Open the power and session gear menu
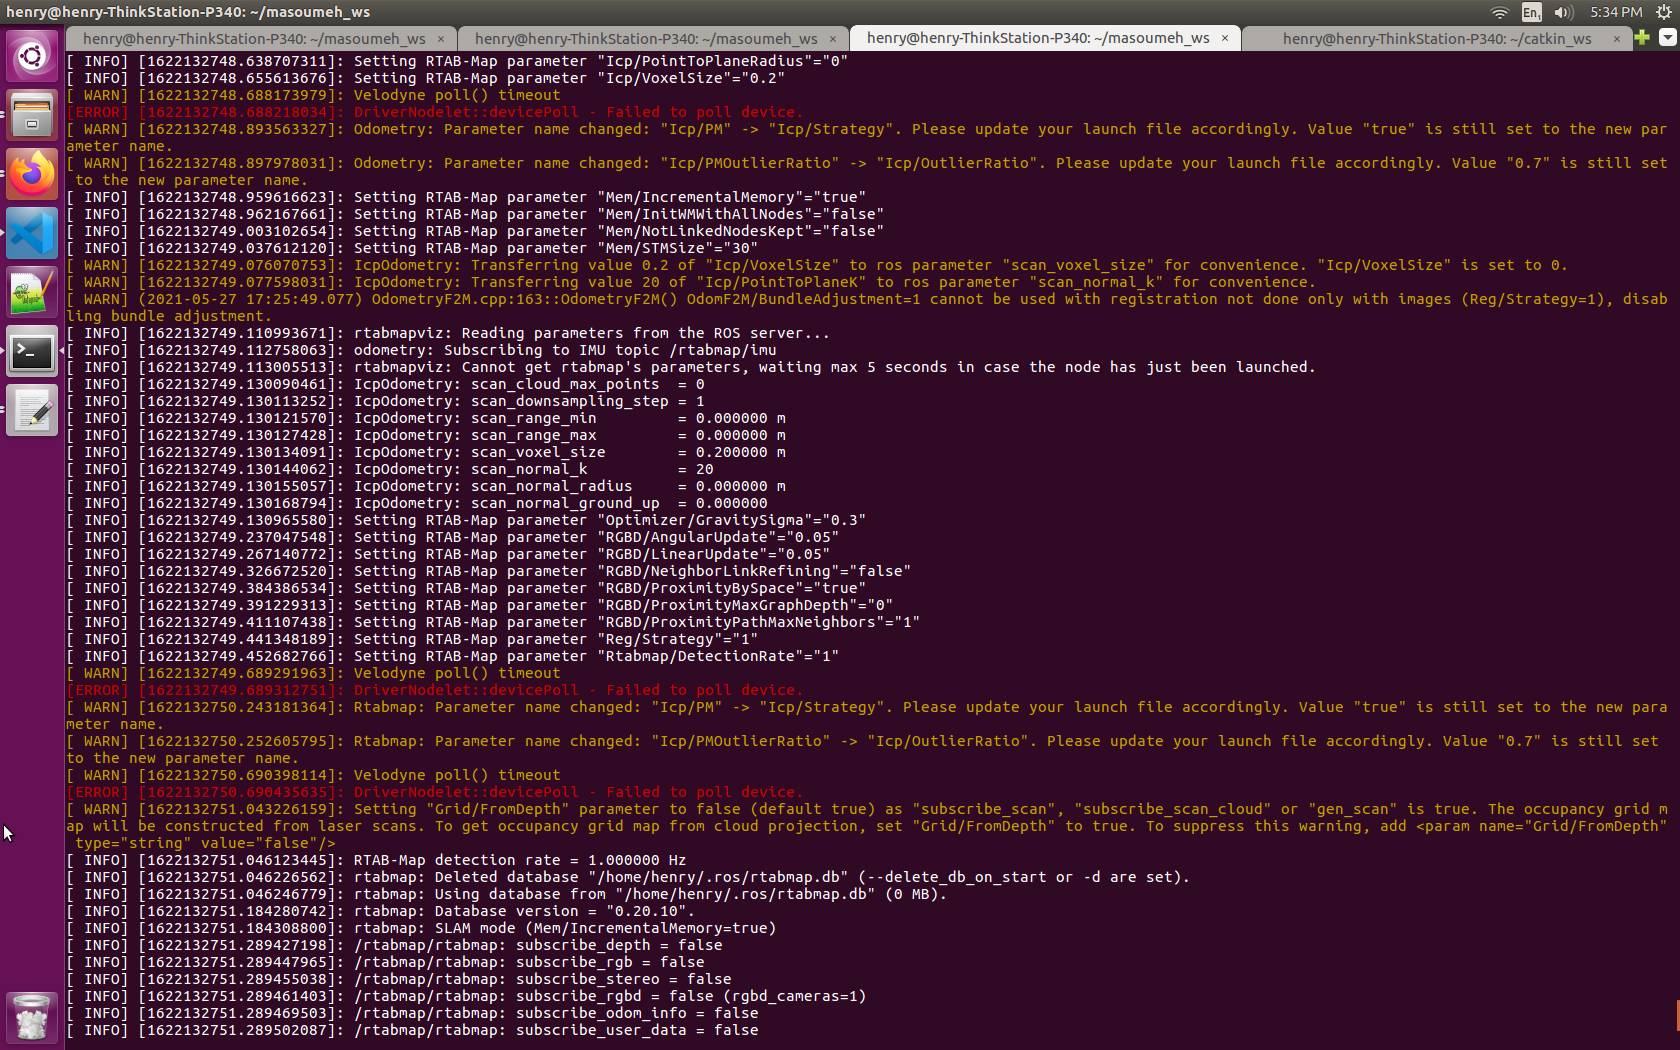 1663,12
